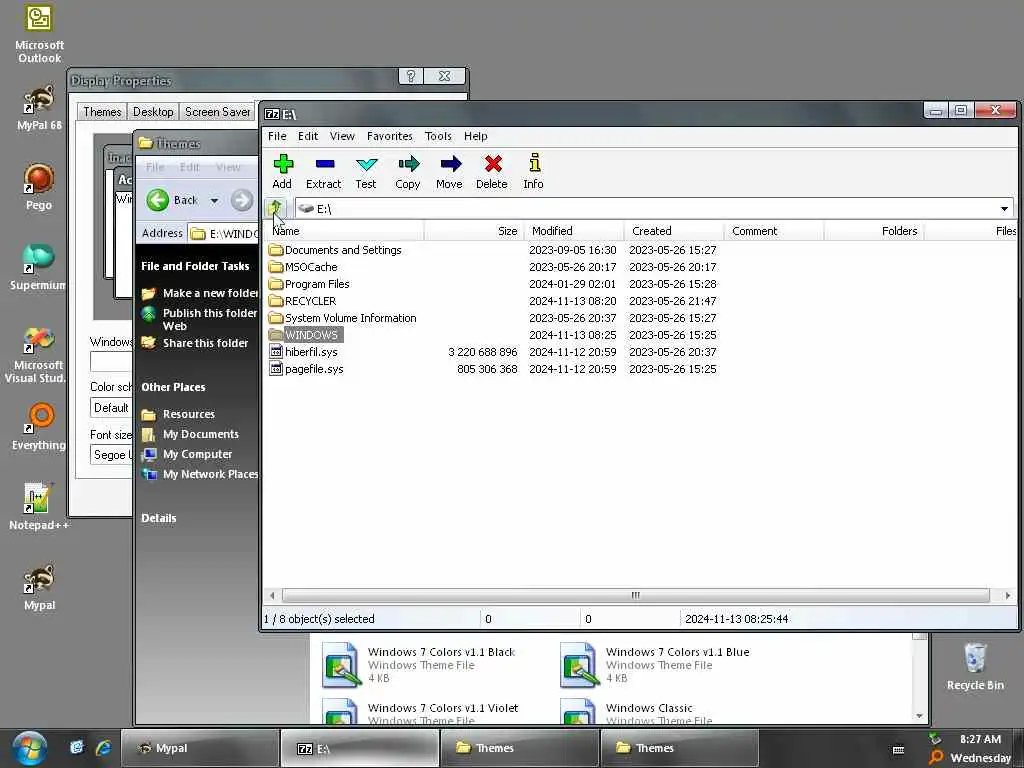Go up one folder level in 7-Zip
Screen dimensions: 1024x768
[x=276, y=208]
